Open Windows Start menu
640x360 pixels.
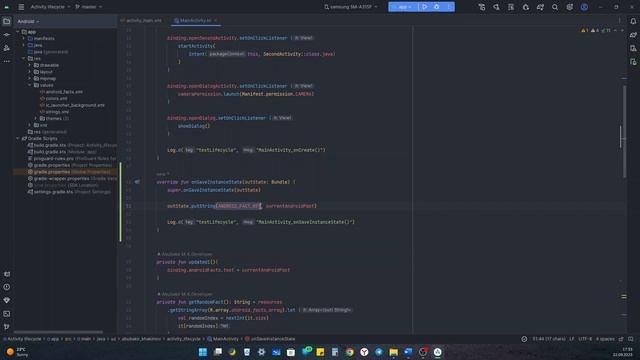pos(202,352)
